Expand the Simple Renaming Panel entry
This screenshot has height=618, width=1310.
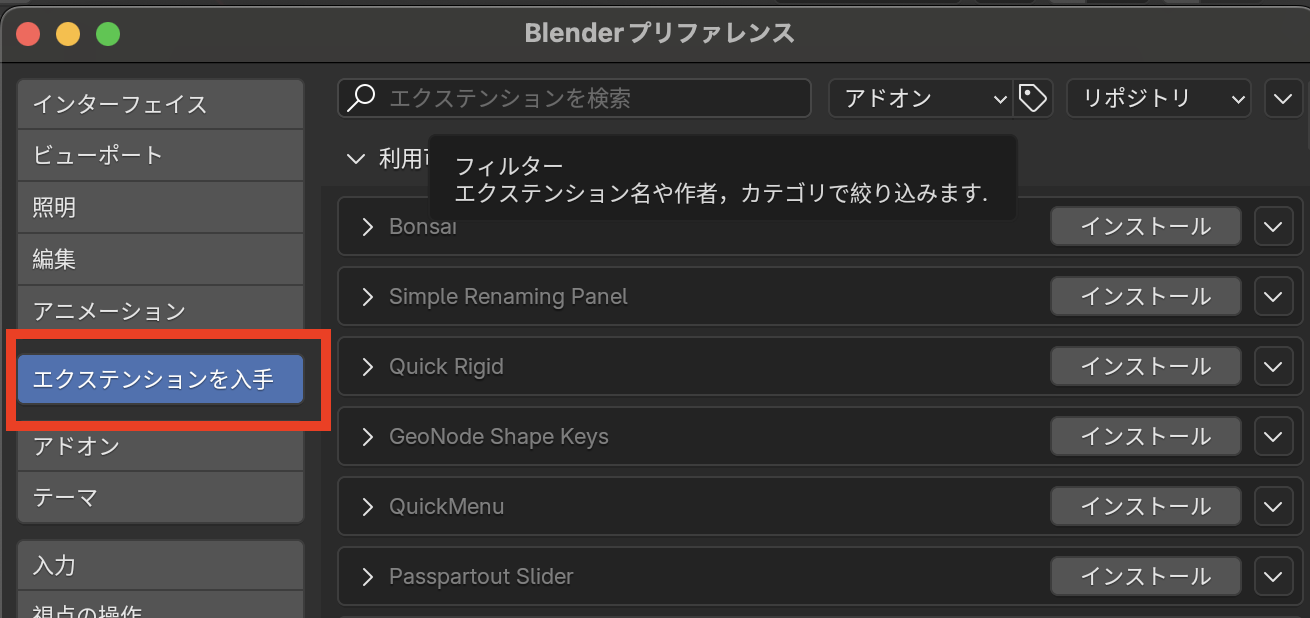[x=368, y=296]
